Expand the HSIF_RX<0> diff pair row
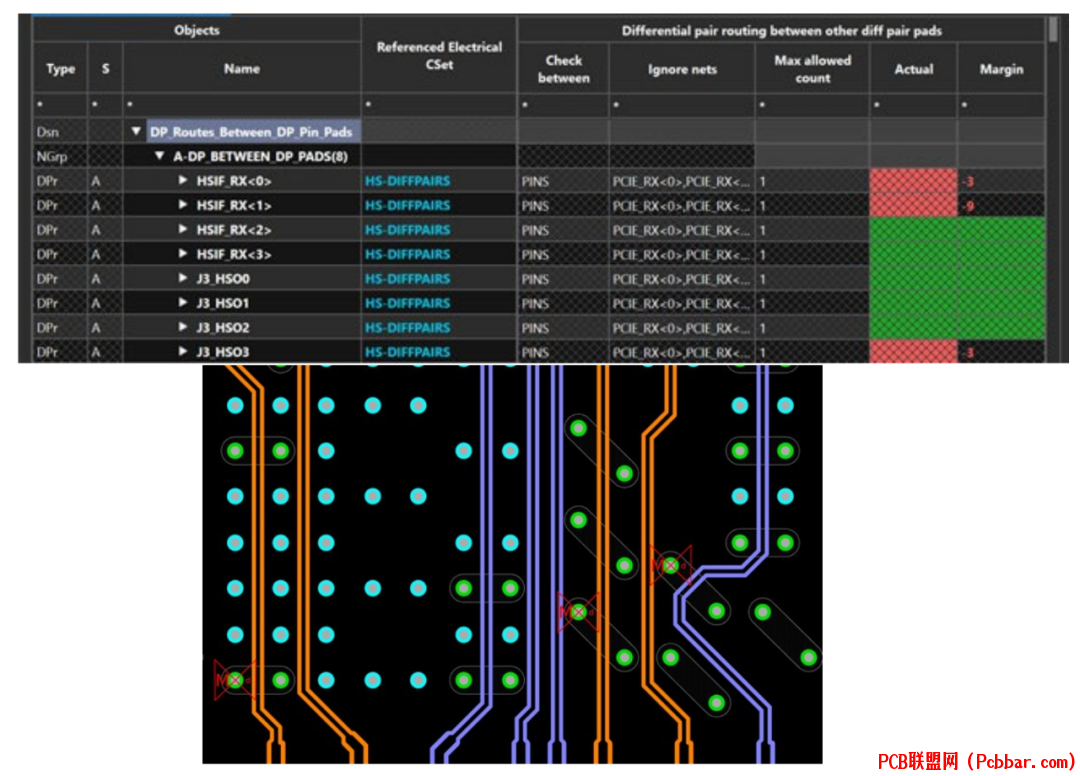1080x776 pixels. coord(183,180)
